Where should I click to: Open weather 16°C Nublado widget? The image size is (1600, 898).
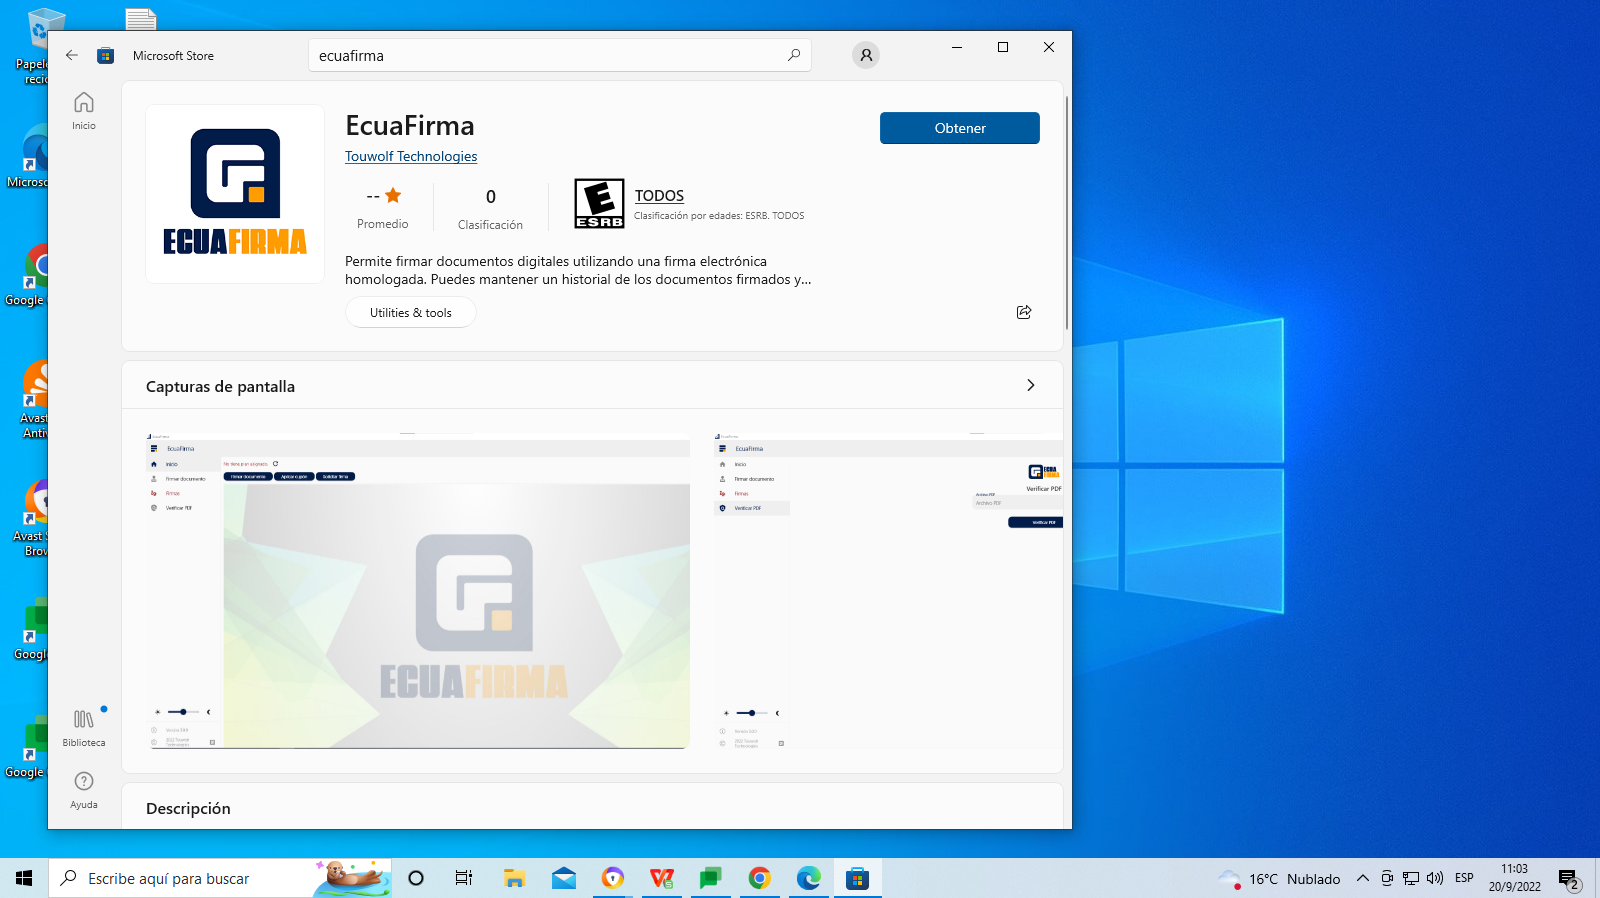(1279, 878)
